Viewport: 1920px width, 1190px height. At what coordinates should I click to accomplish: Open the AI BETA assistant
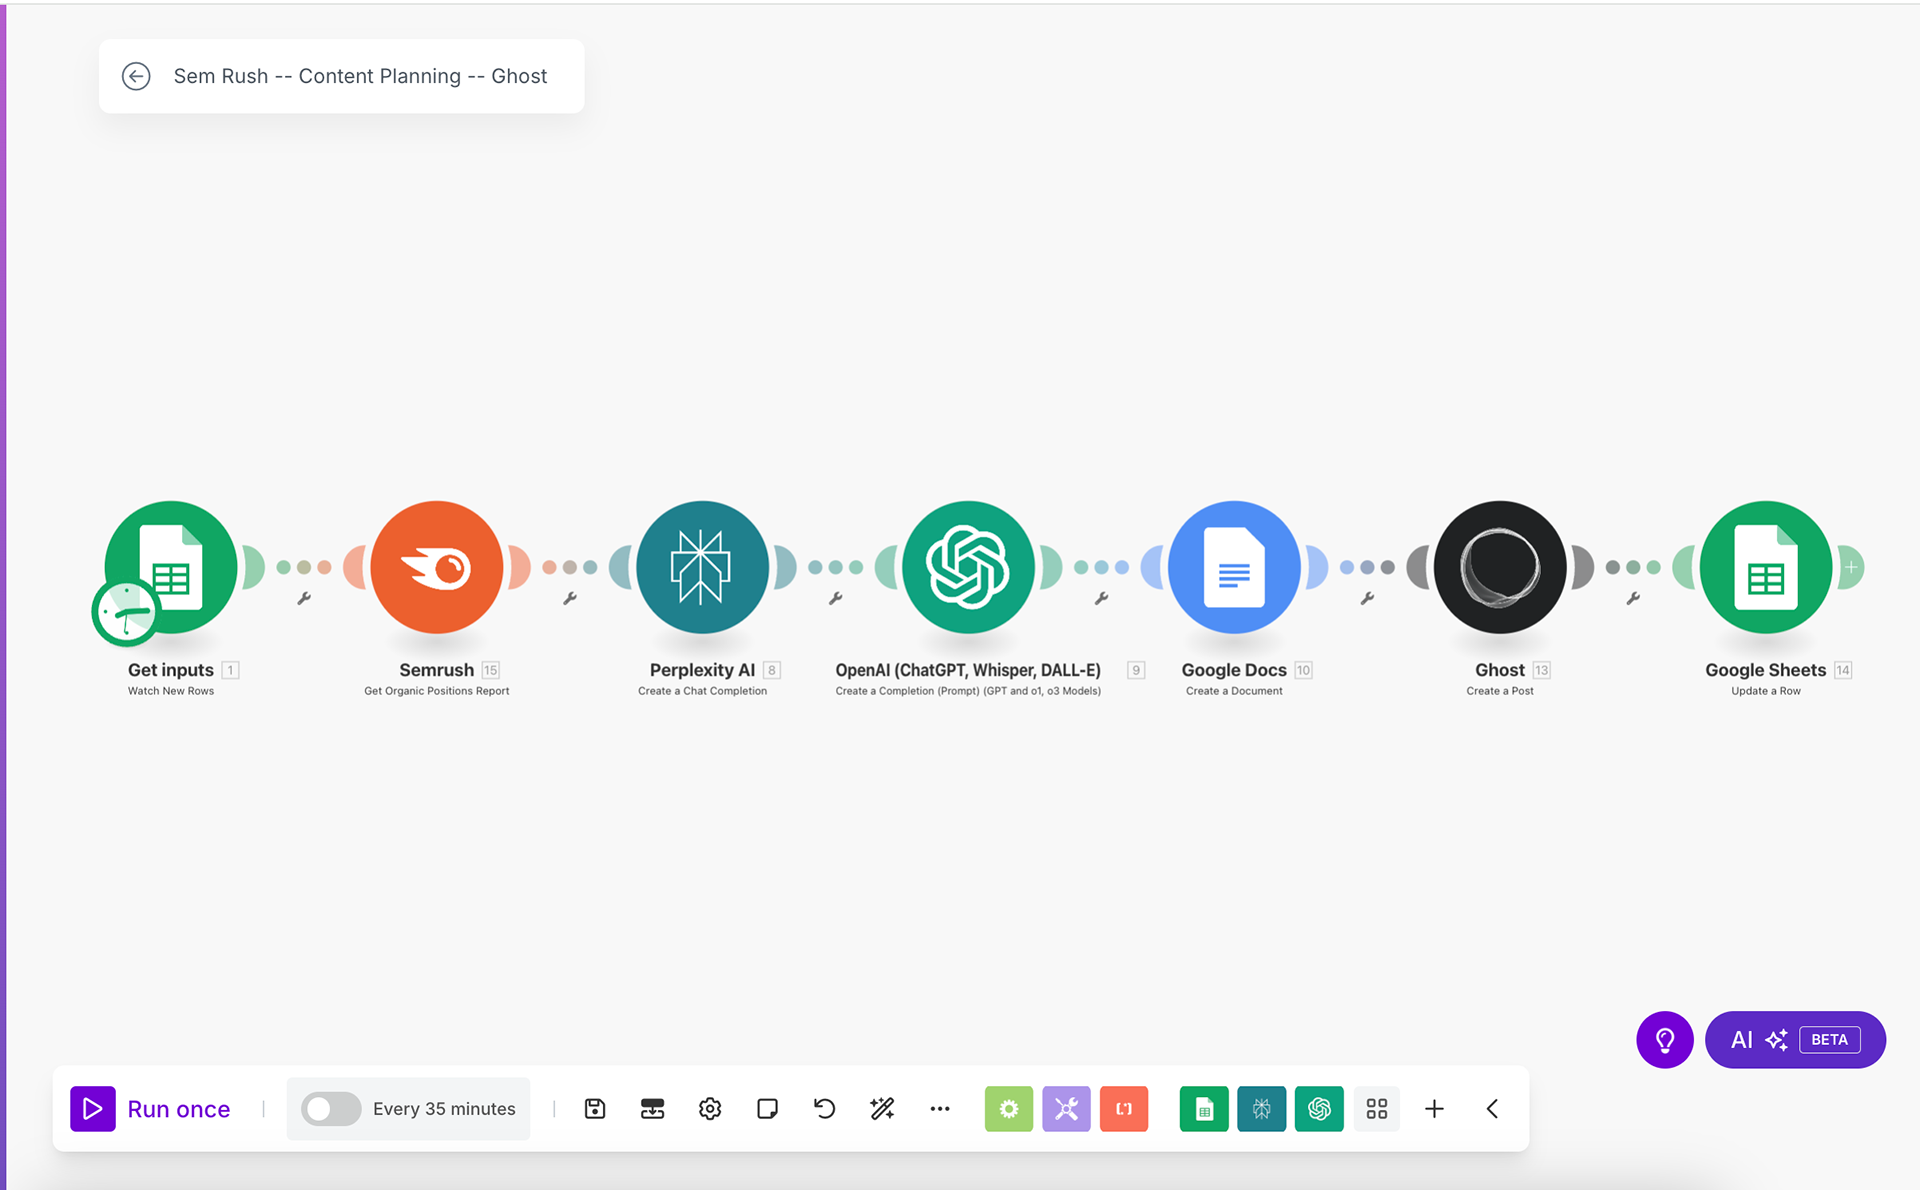(x=1795, y=1040)
